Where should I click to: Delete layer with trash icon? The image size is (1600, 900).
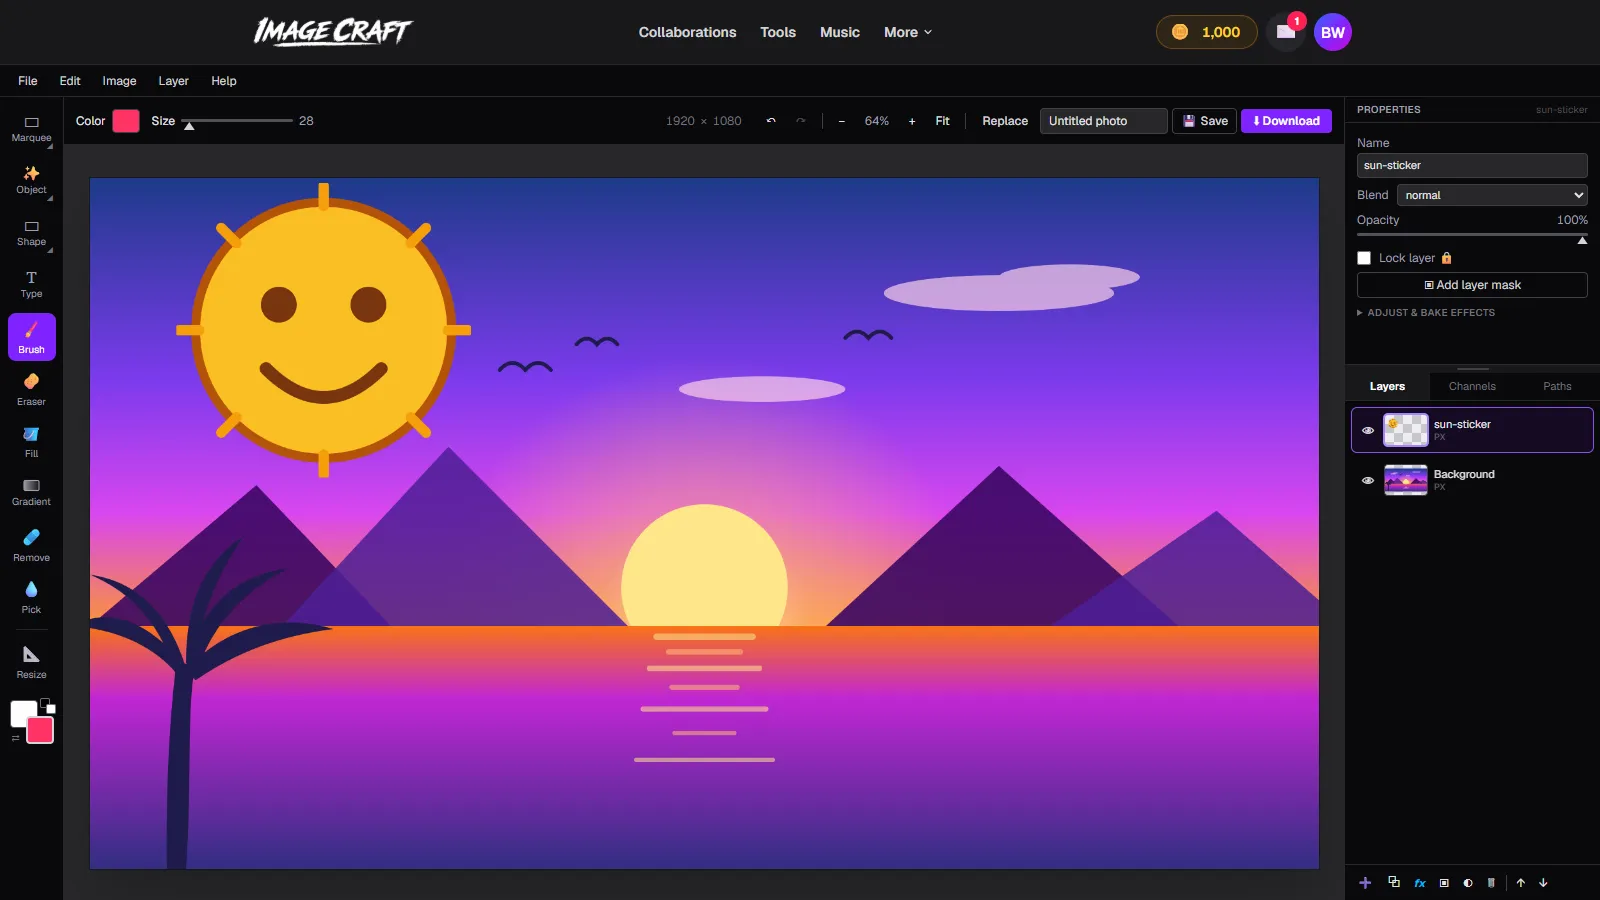[x=1491, y=883]
